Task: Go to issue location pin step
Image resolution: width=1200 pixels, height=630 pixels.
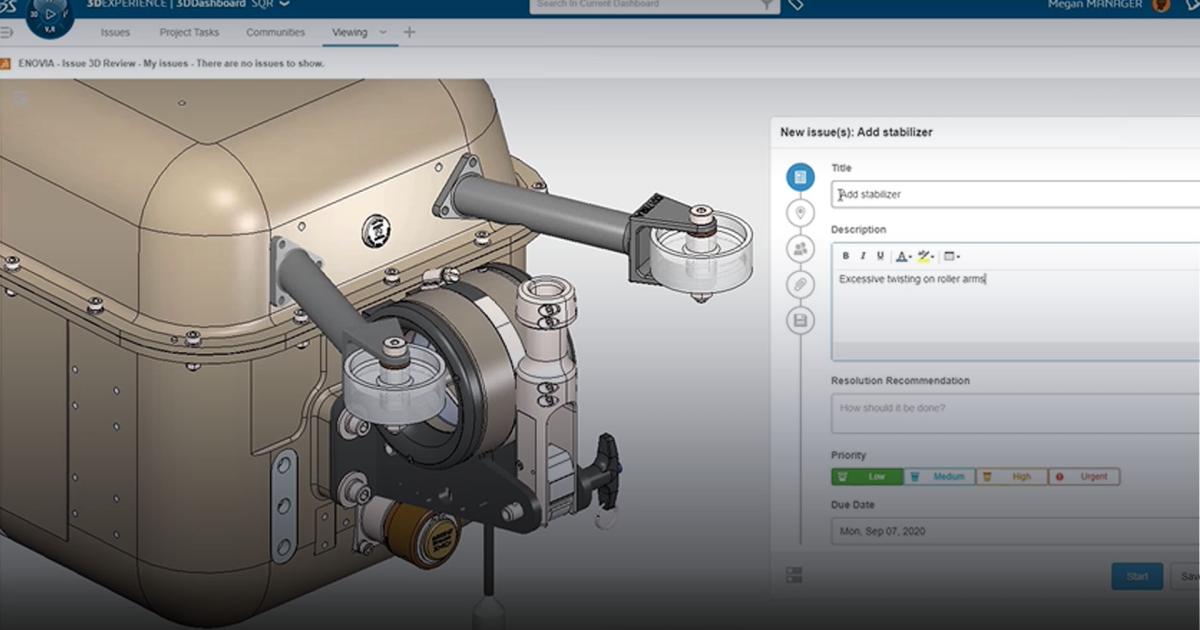Action: point(800,212)
